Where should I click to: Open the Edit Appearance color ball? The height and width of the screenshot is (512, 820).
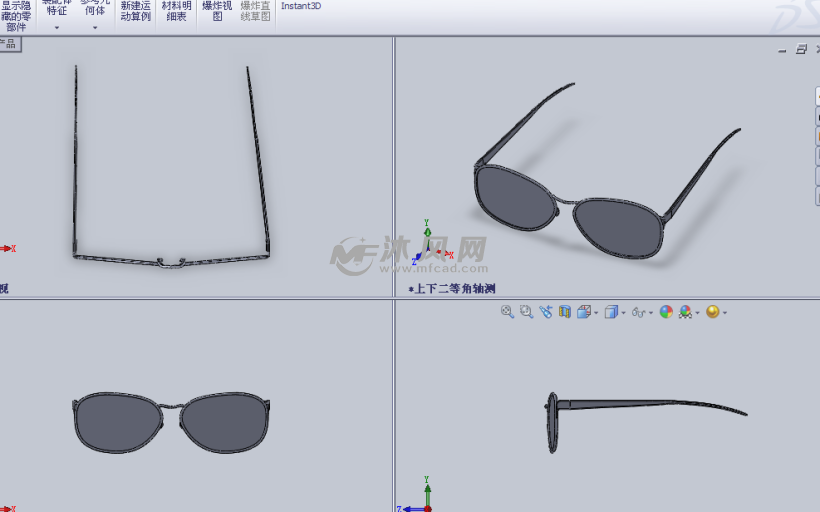point(665,312)
